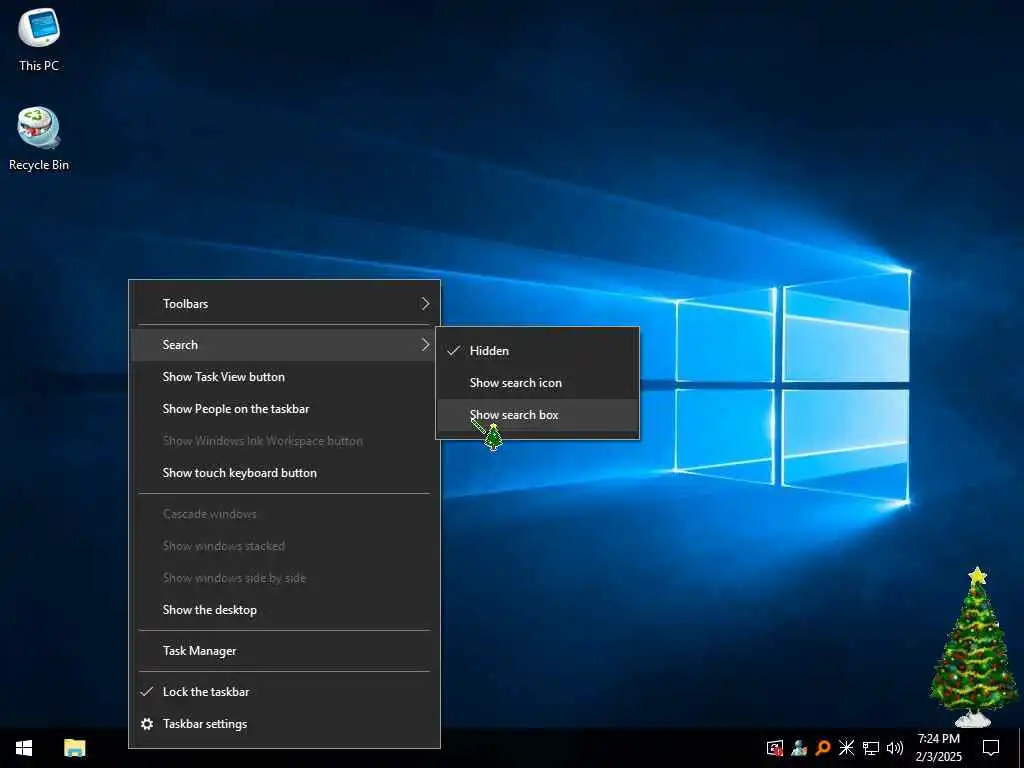Click the Show desktop sliver at taskbar end
Viewport: 1024px width, 768px height.
(1021, 748)
